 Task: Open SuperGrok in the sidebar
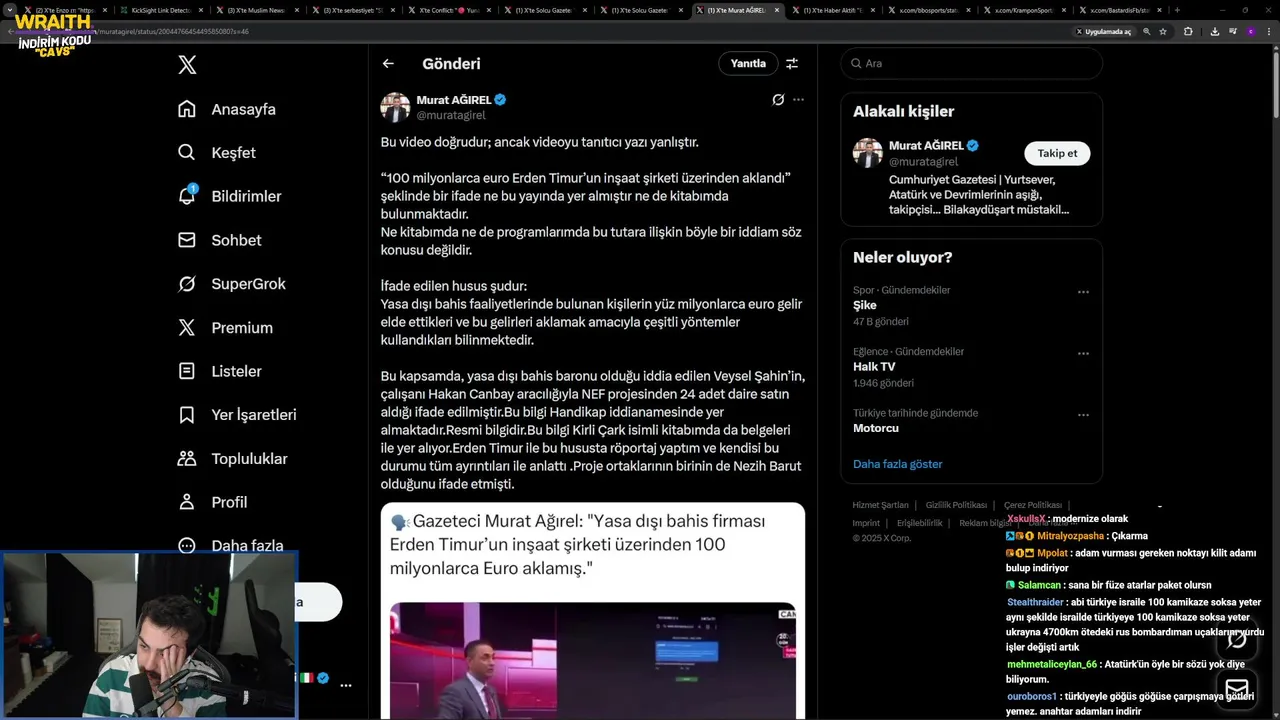pos(232,284)
